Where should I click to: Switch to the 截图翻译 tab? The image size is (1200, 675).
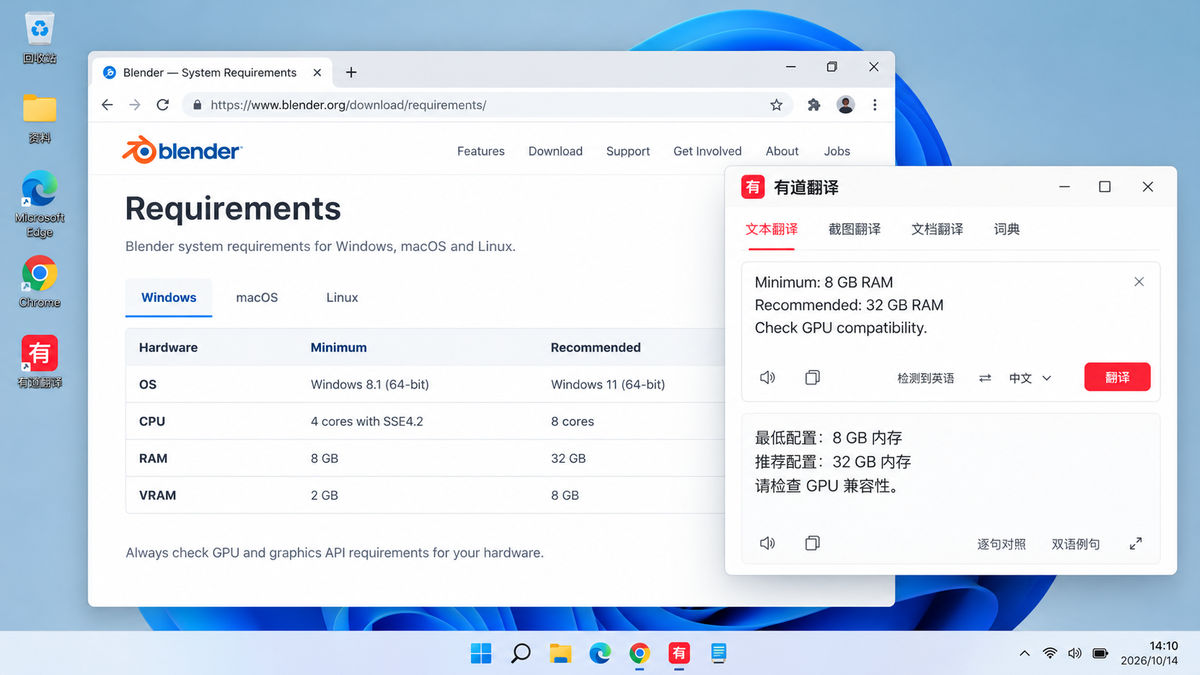tap(854, 229)
